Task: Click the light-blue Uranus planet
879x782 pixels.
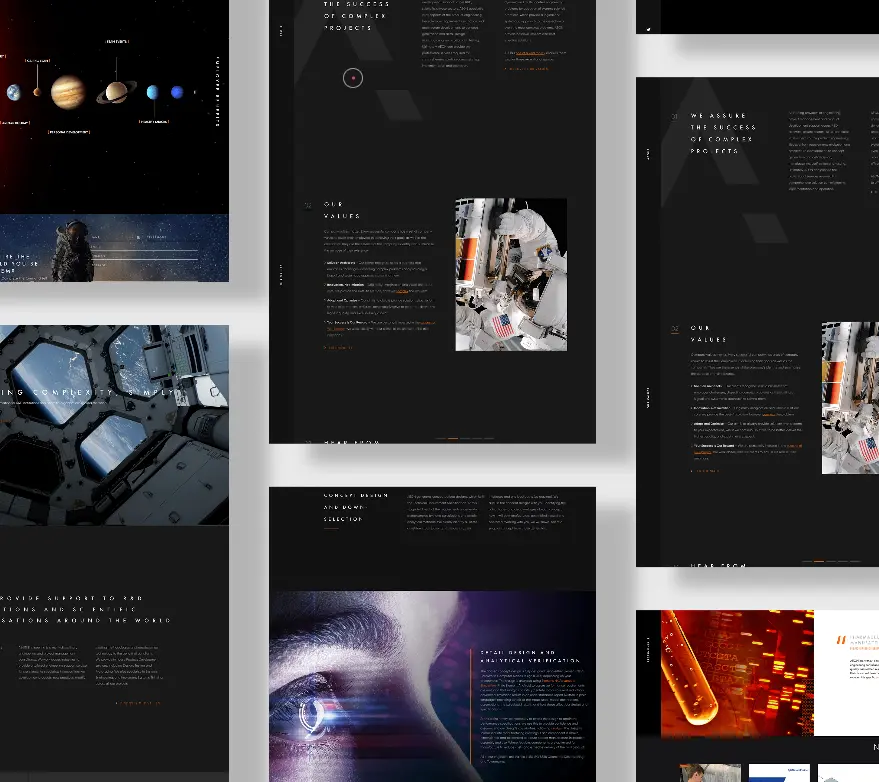Action: pyautogui.click(x=153, y=93)
